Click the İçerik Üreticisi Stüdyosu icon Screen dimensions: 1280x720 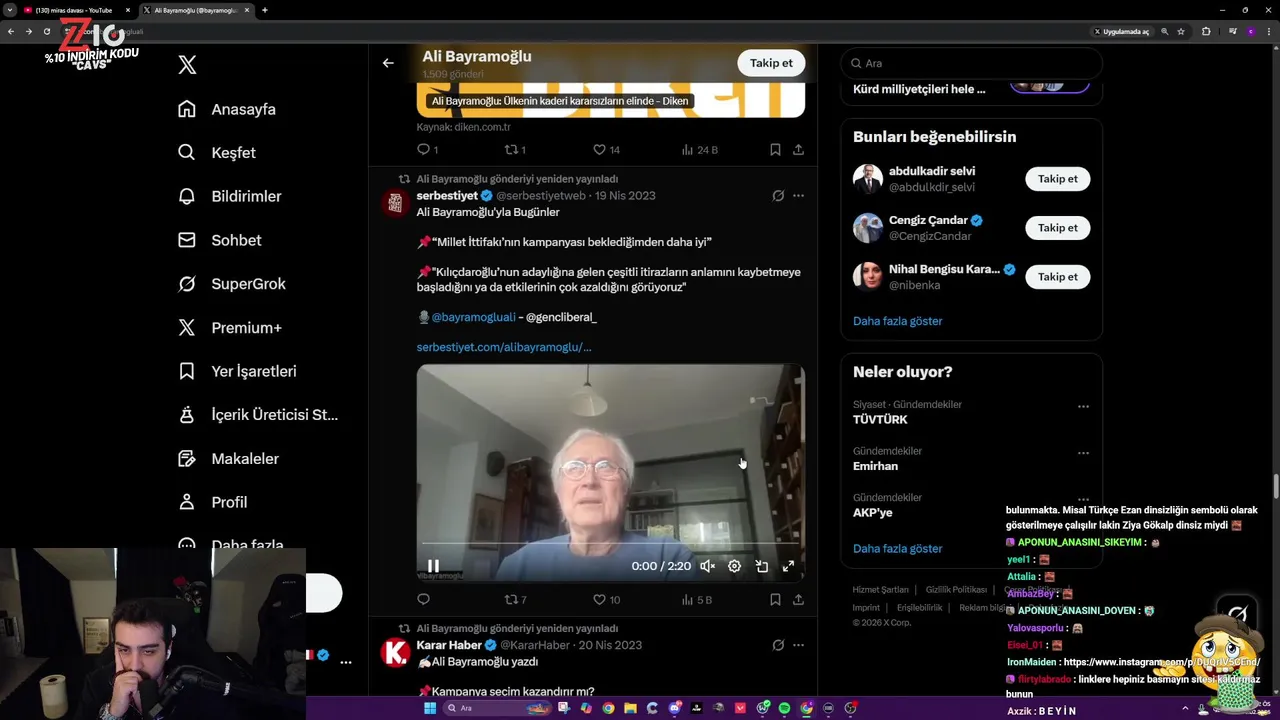187,414
